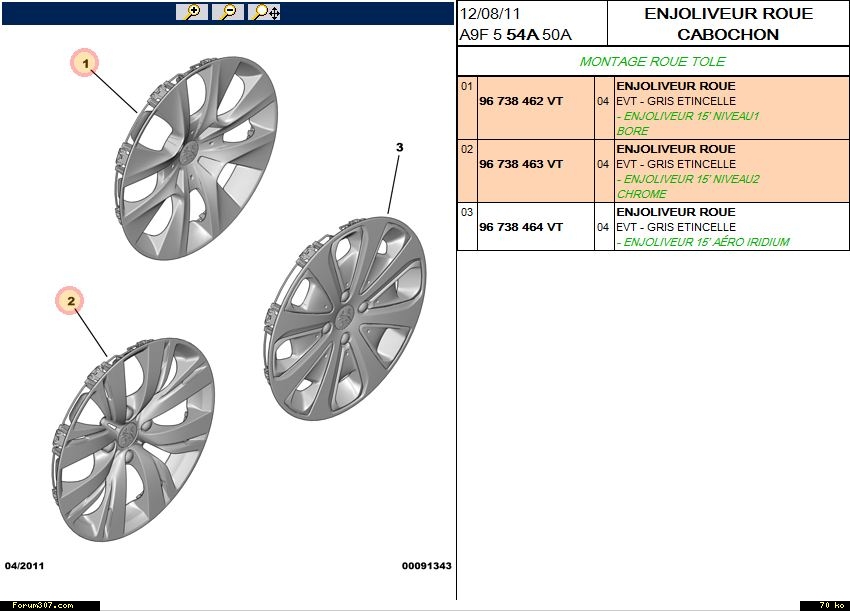Click the zoom in magnifier icon
The image size is (850, 611).
[191, 12]
